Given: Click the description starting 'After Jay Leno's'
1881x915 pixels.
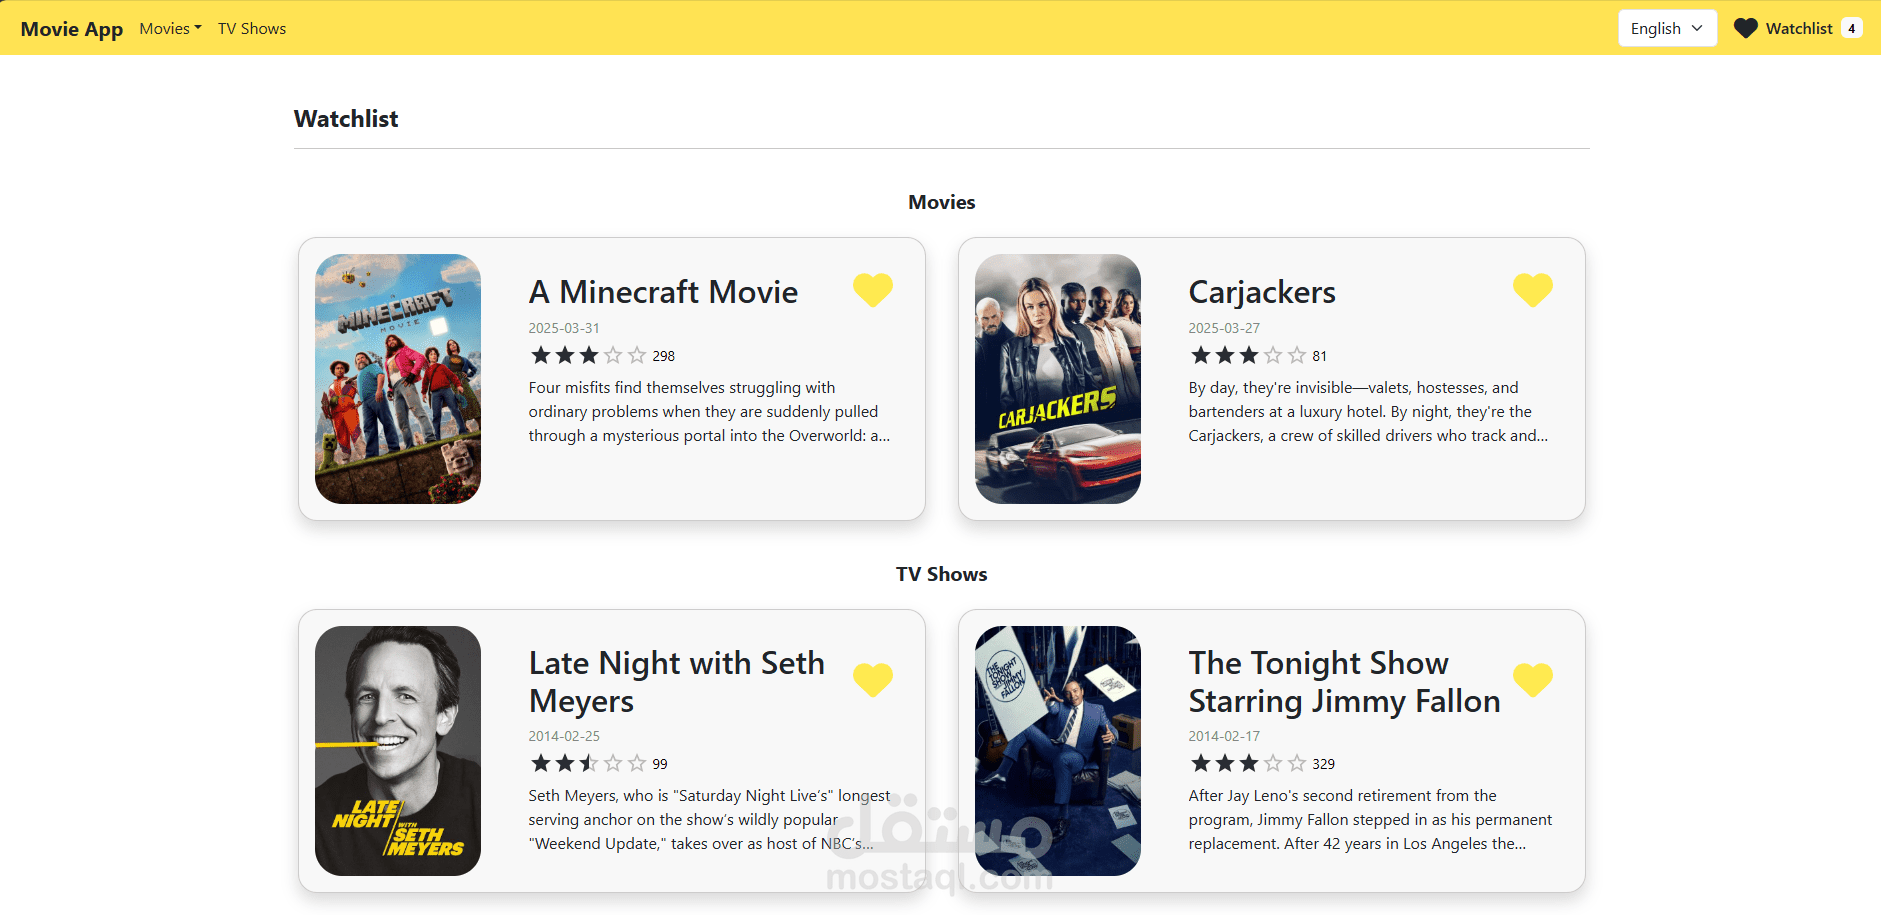Looking at the screenshot, I should coord(1370,820).
